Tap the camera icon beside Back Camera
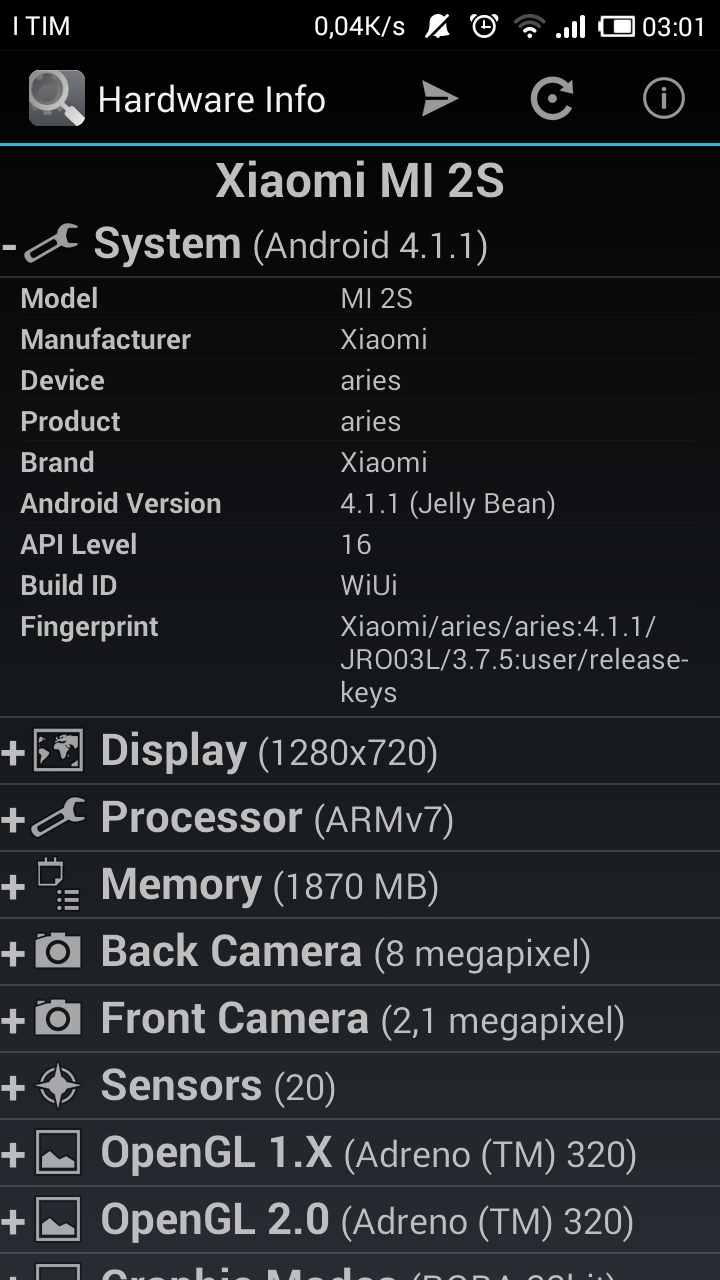 (58, 951)
